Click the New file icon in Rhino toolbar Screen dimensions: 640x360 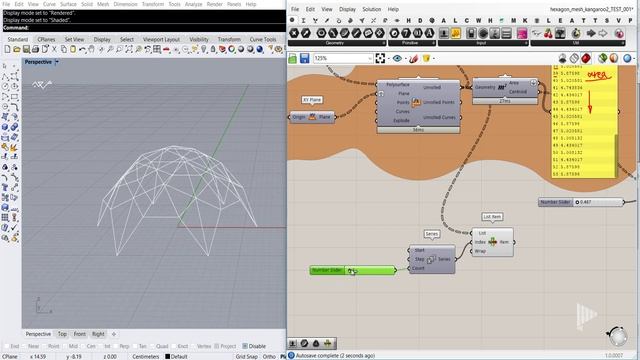tap(7, 49)
